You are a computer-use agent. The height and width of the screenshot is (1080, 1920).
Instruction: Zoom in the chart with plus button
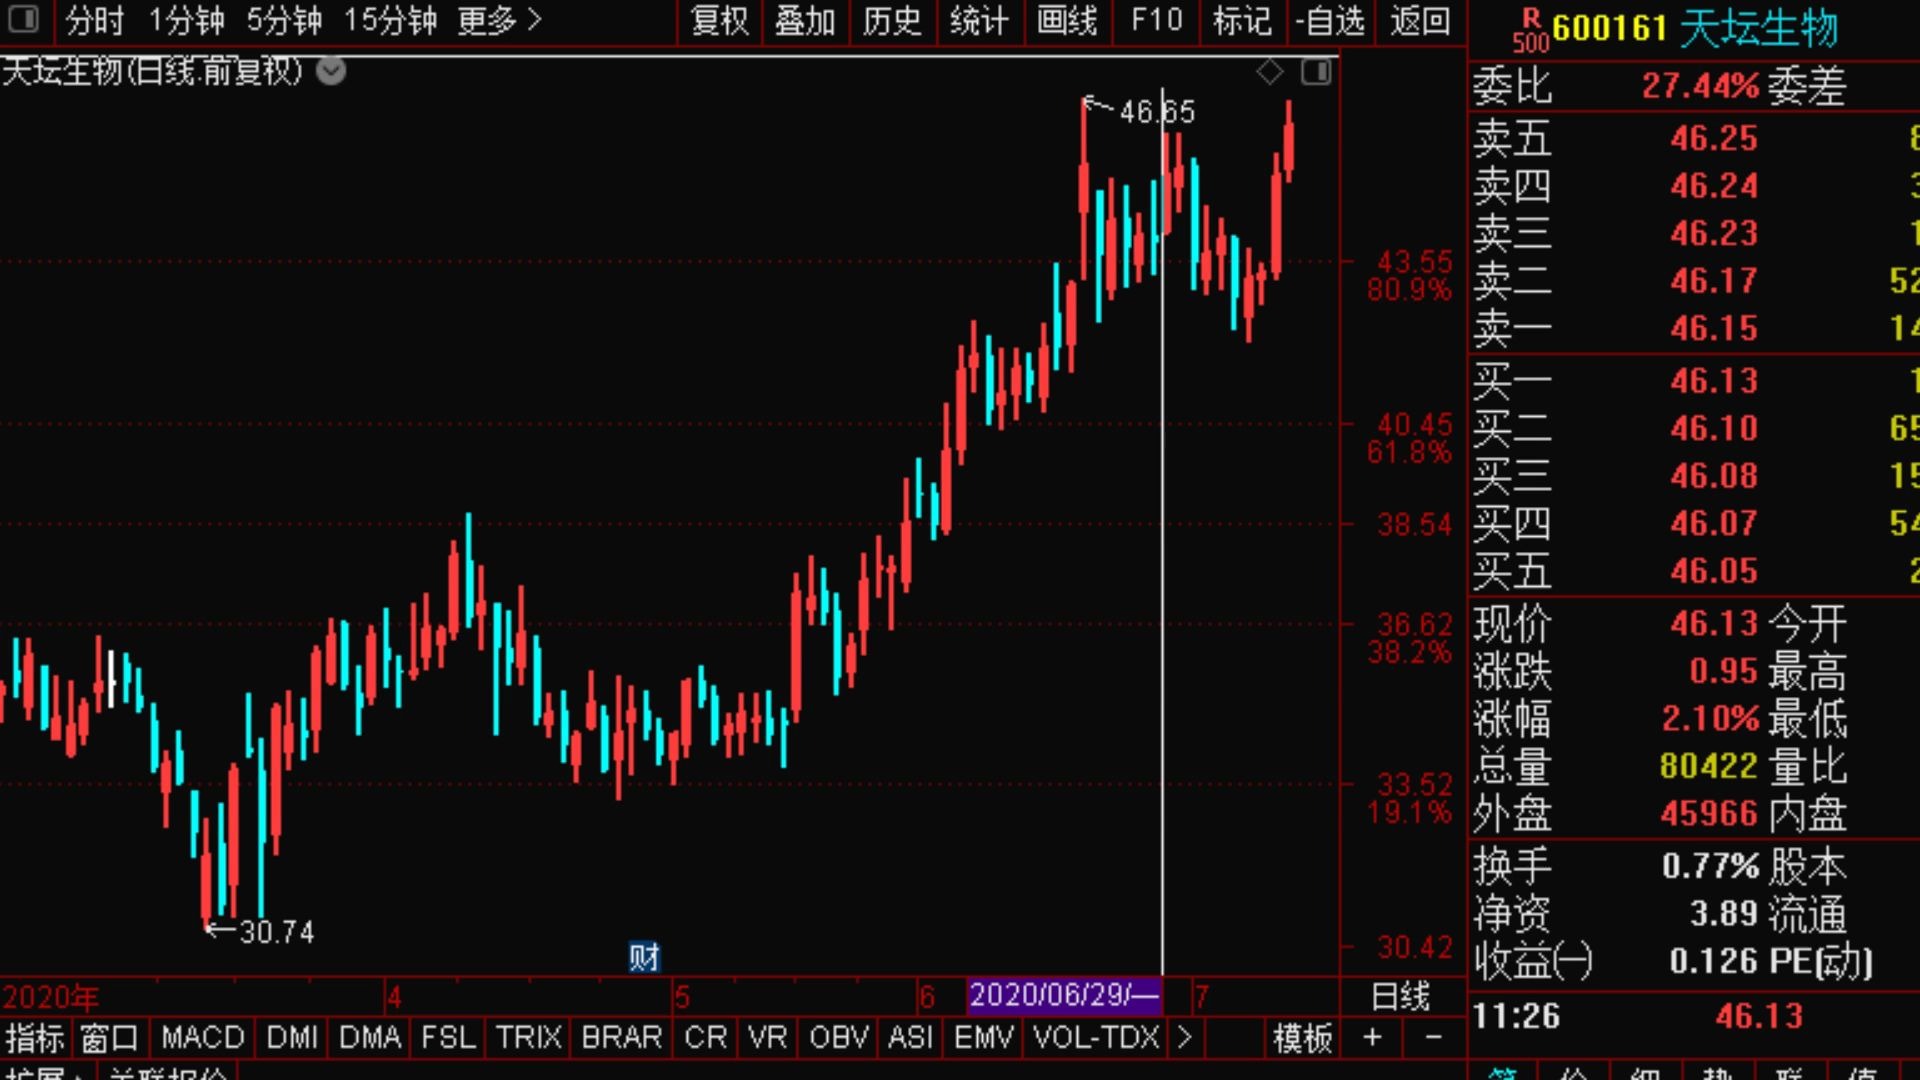pyautogui.click(x=1372, y=1038)
